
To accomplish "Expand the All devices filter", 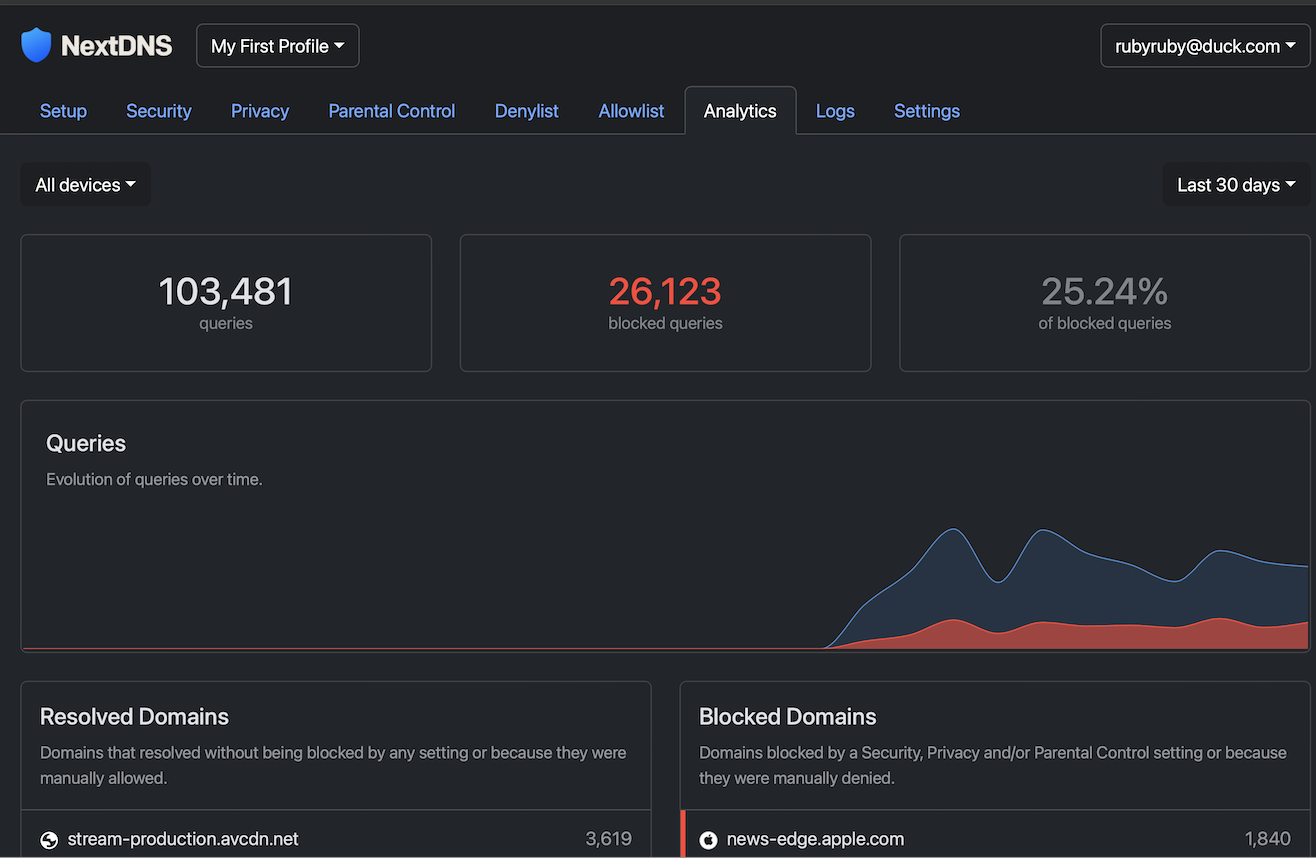I will pyautogui.click(x=86, y=185).
